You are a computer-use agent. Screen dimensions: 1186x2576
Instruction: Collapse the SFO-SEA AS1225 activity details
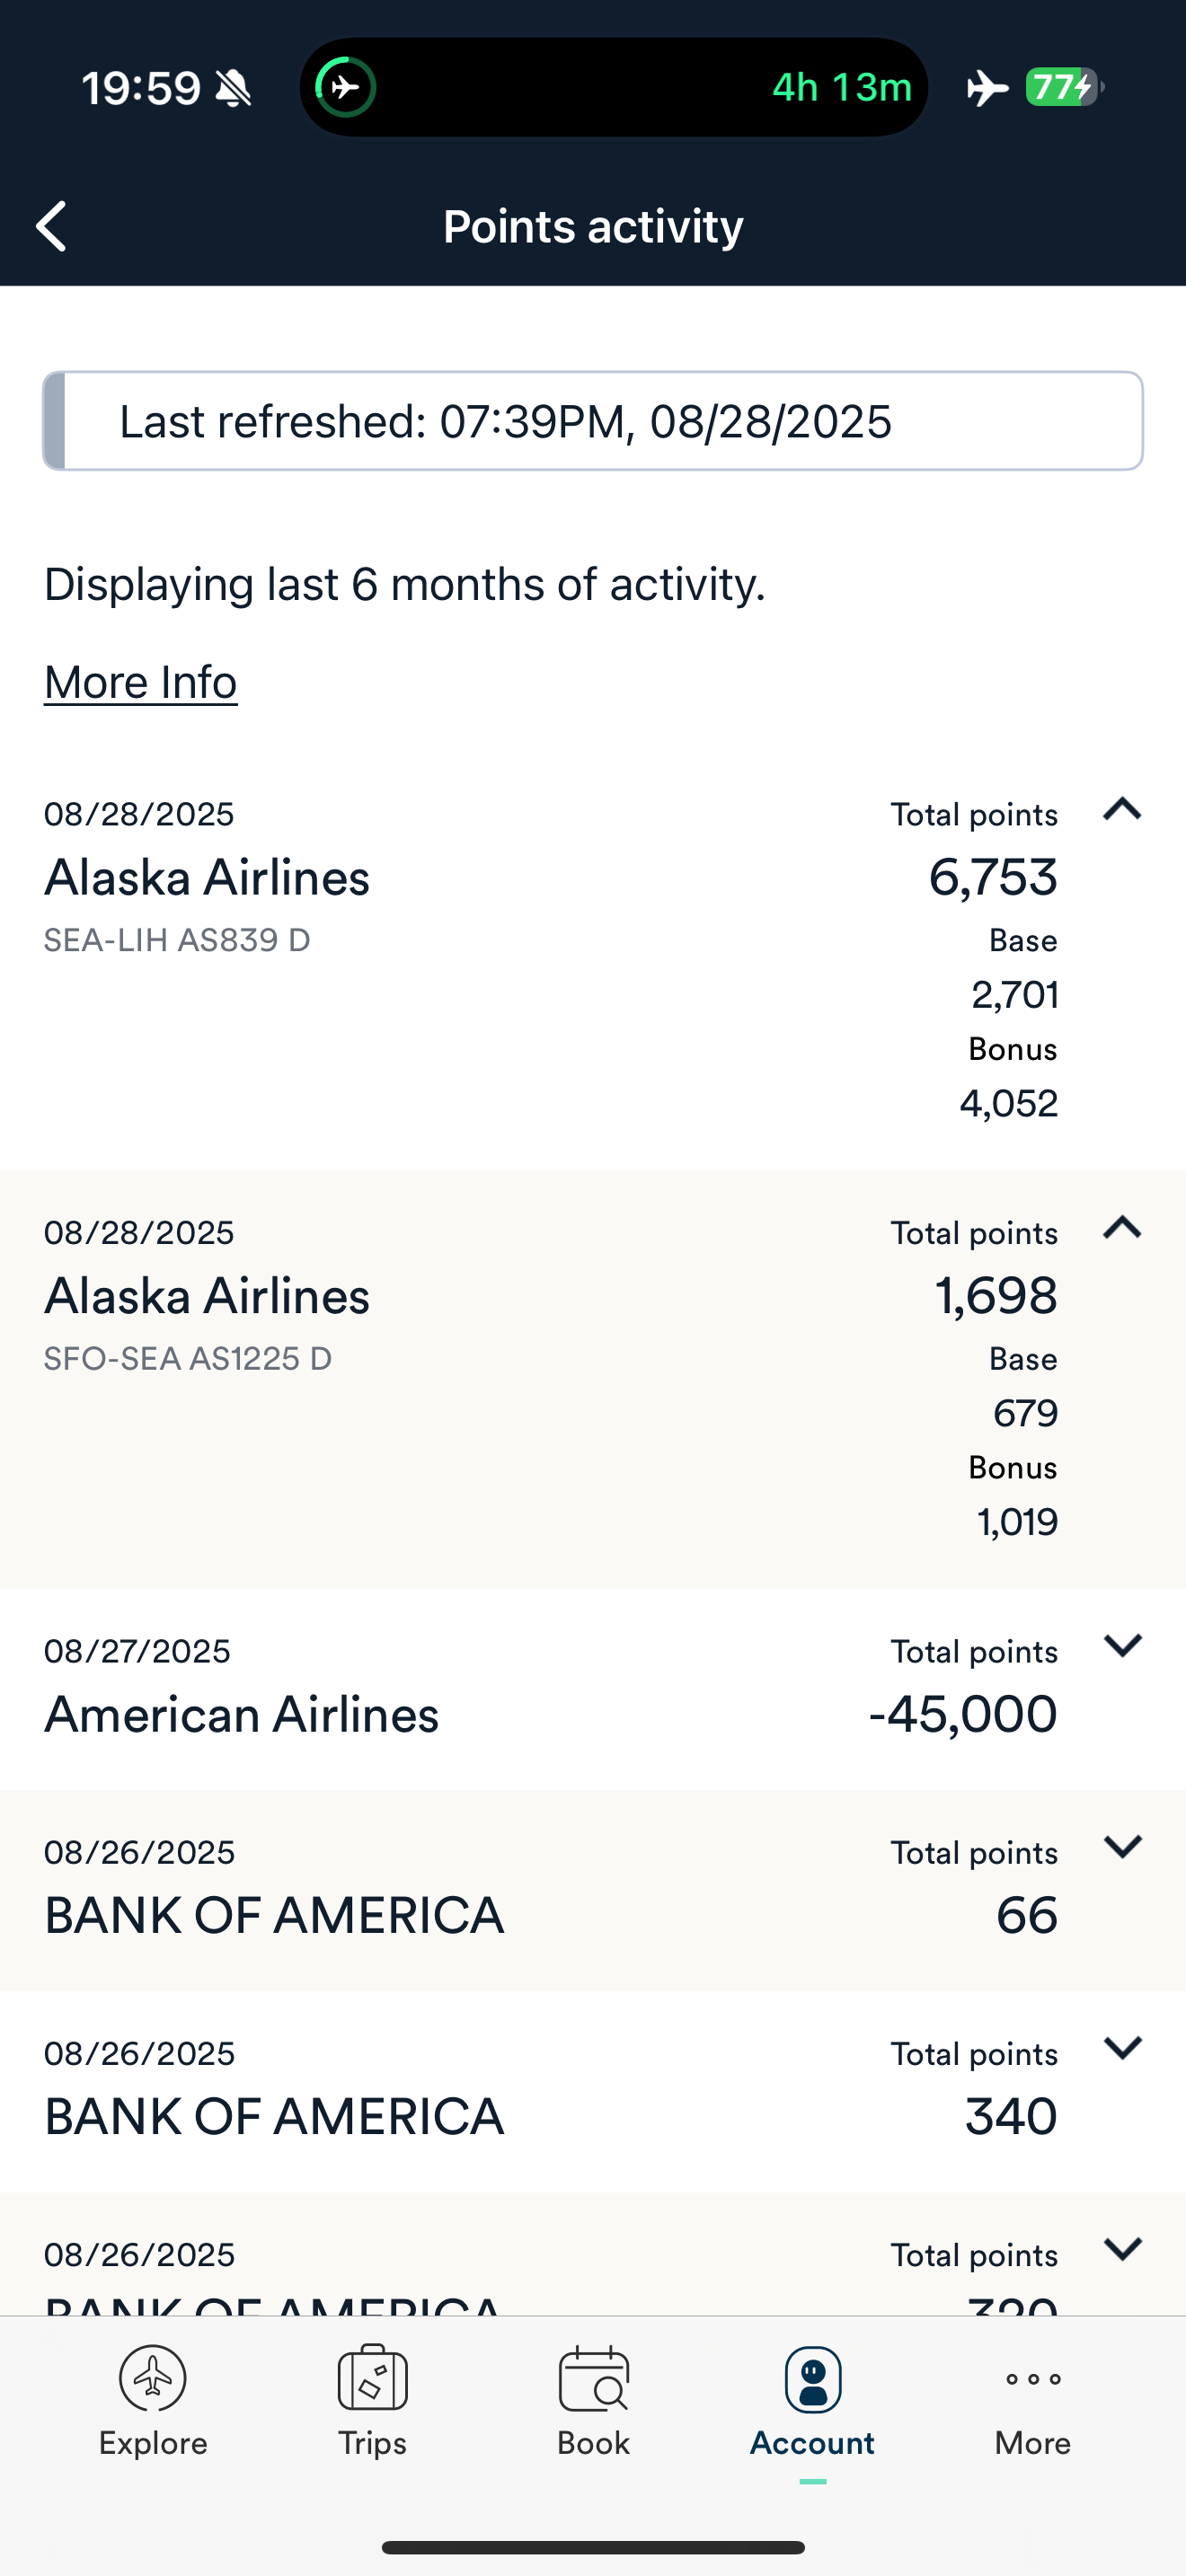point(1122,1227)
